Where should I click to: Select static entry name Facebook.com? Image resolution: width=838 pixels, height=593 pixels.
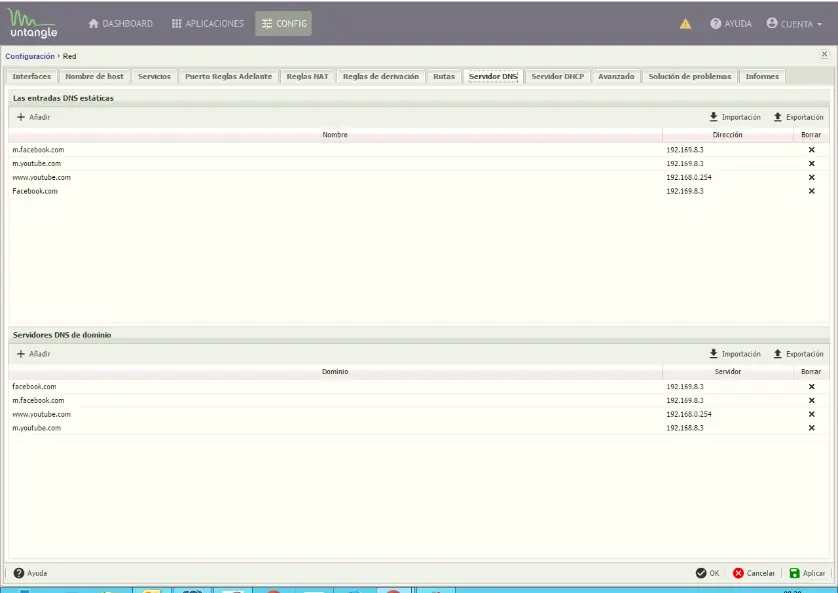[35, 191]
